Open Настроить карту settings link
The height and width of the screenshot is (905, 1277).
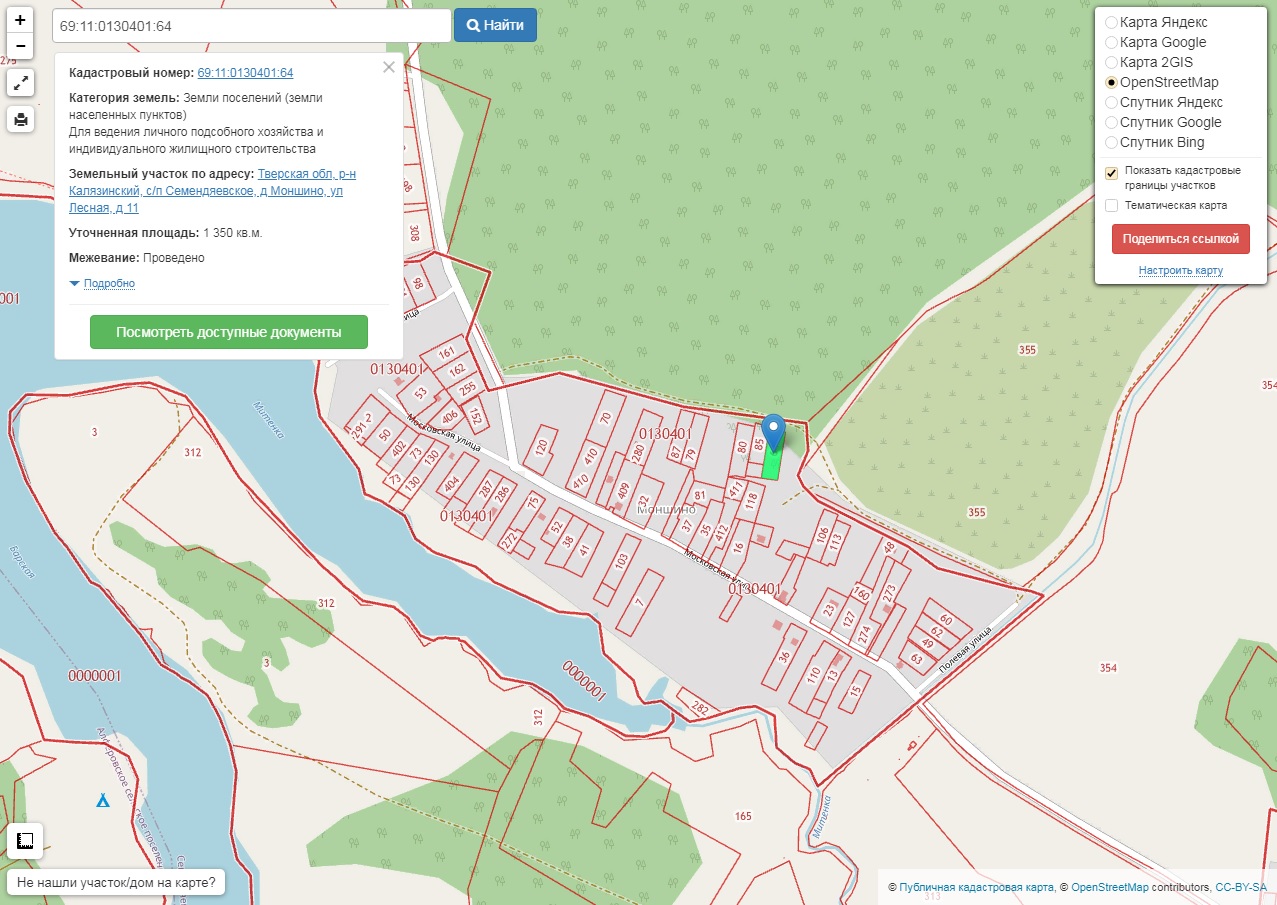1180,271
